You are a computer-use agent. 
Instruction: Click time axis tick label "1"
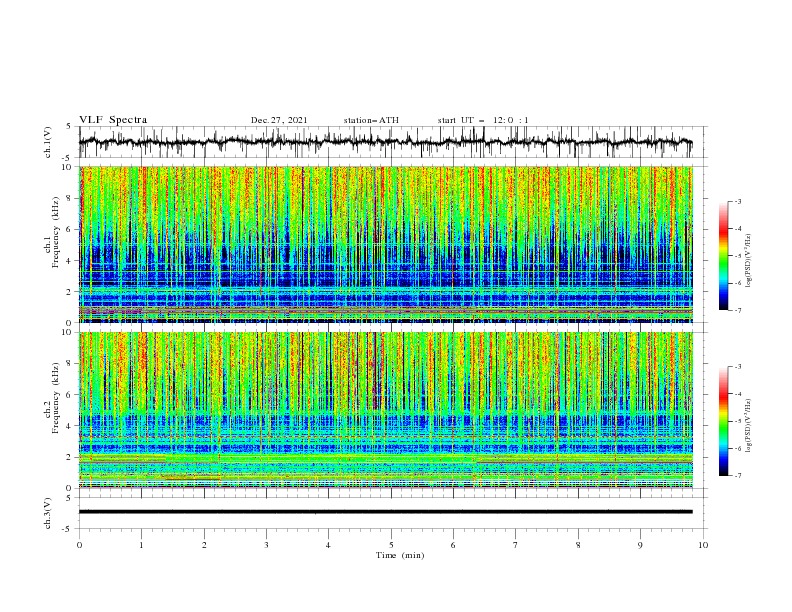tap(142, 545)
